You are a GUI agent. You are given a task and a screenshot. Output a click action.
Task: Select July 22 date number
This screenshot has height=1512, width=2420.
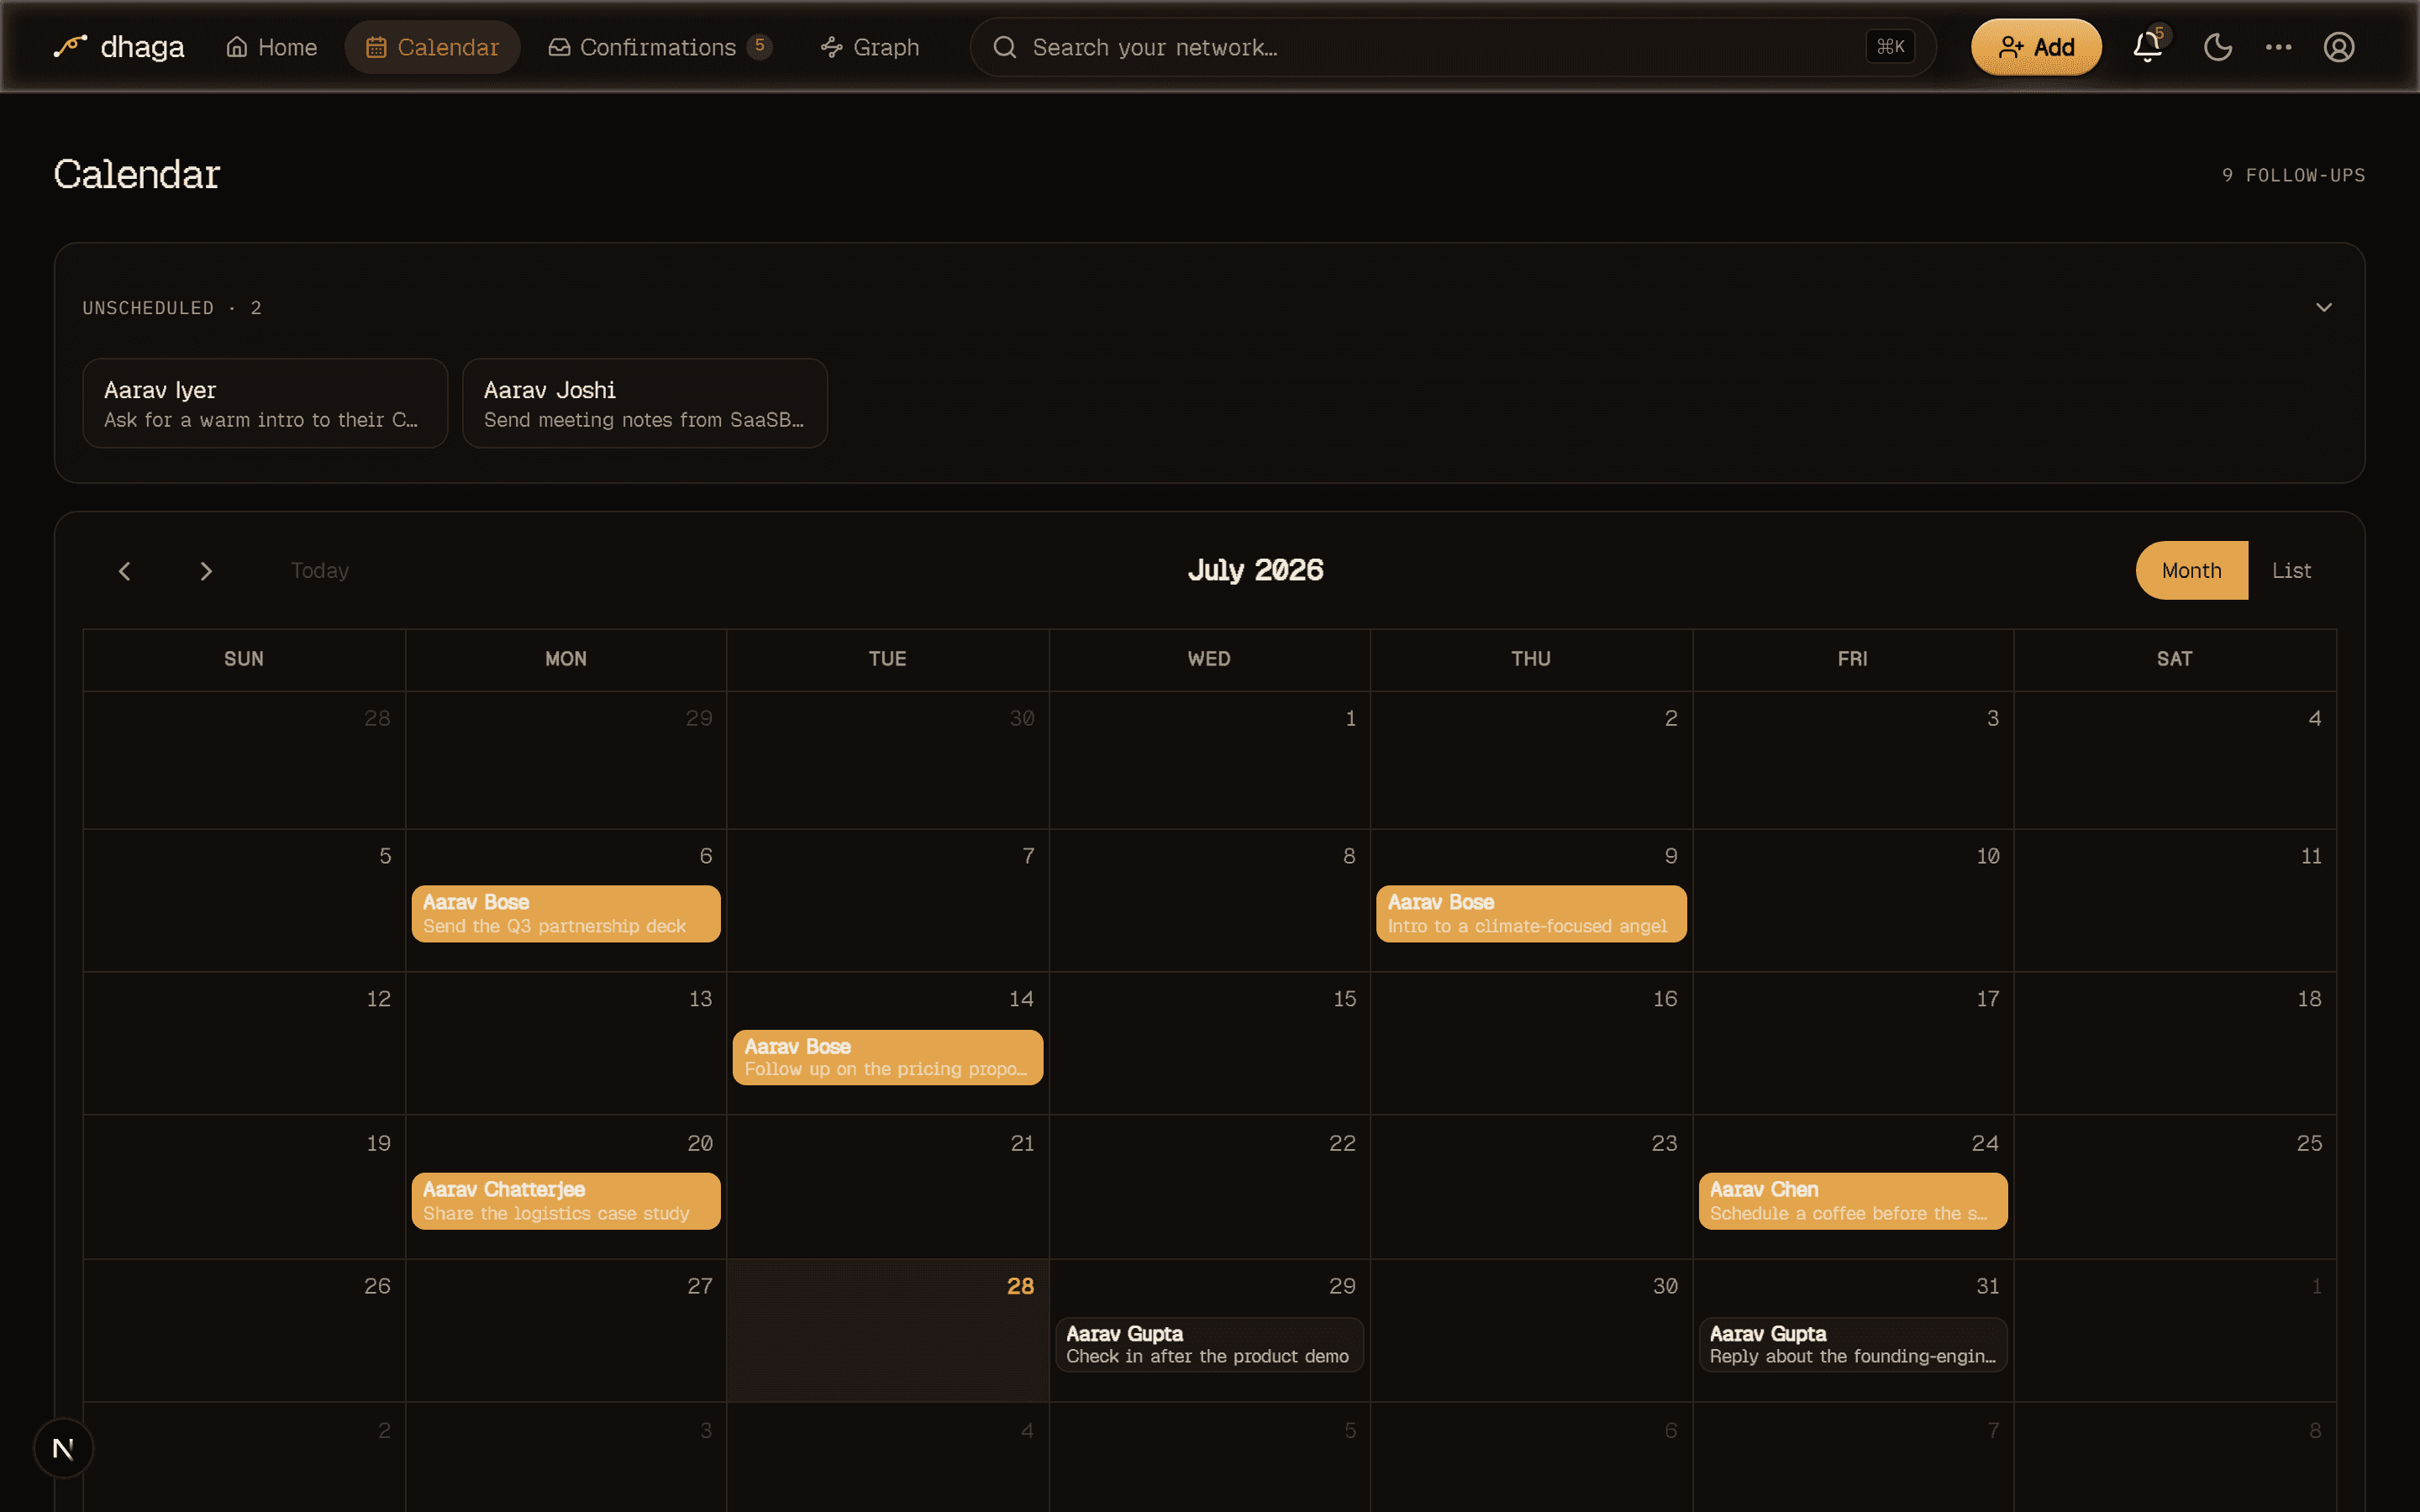1342,1143
